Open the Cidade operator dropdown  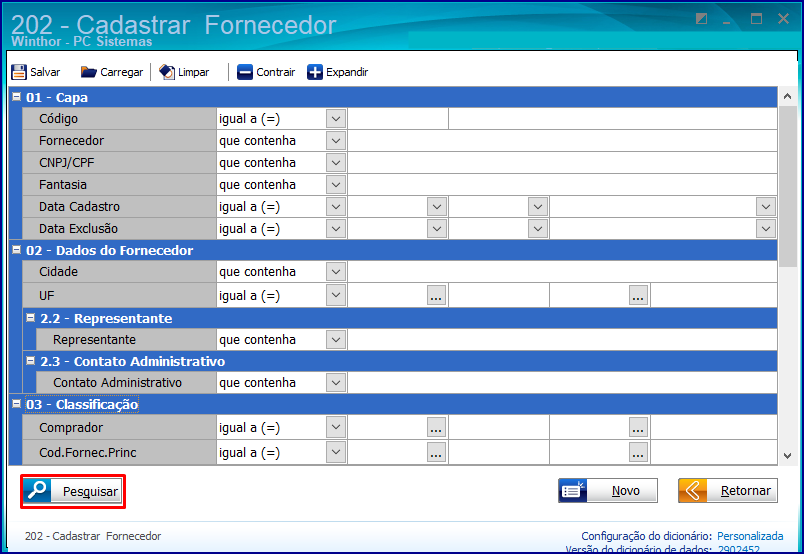tap(336, 272)
